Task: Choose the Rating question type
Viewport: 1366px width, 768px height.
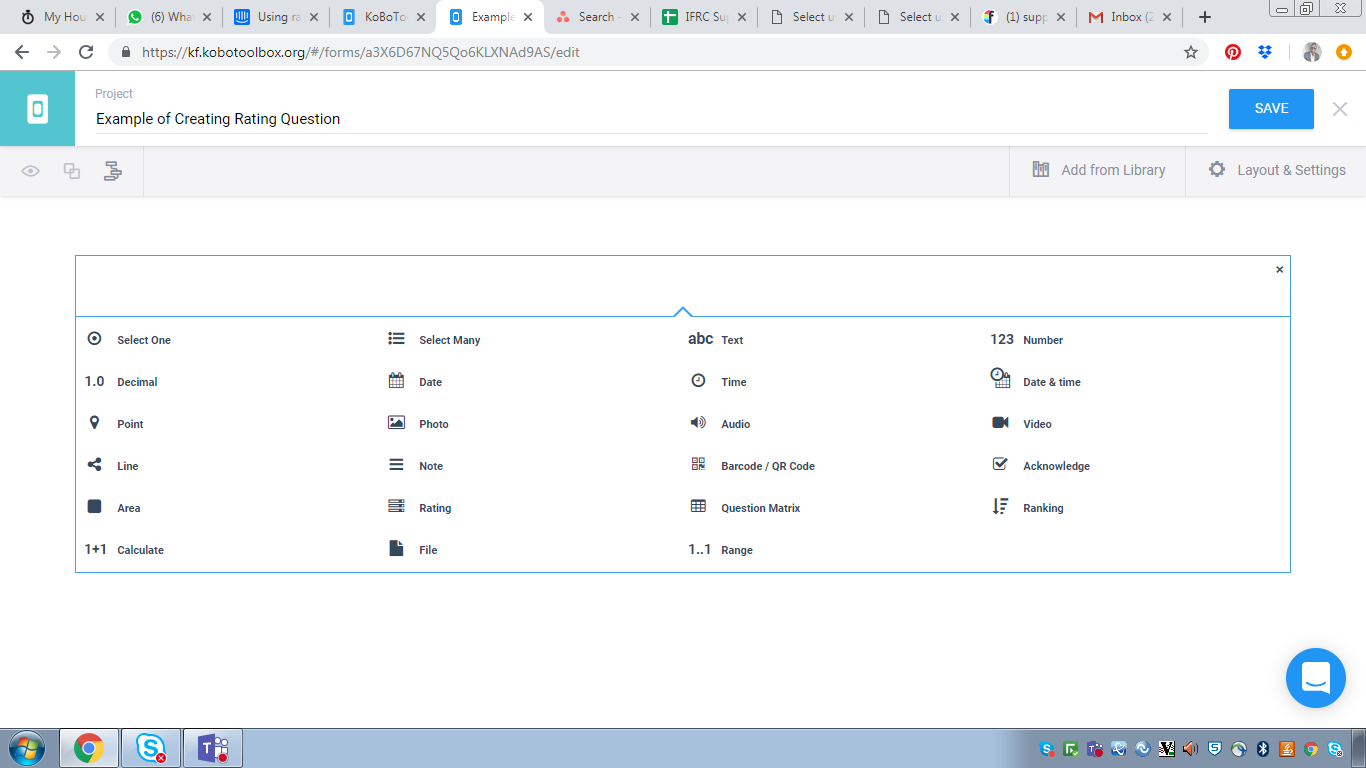Action: pyautogui.click(x=434, y=508)
